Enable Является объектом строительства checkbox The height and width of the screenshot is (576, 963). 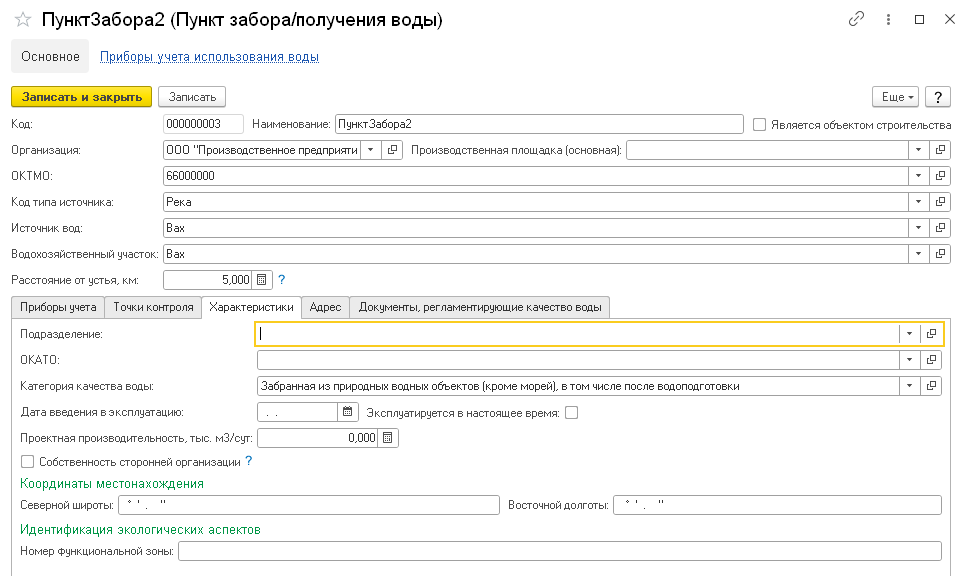(x=760, y=124)
